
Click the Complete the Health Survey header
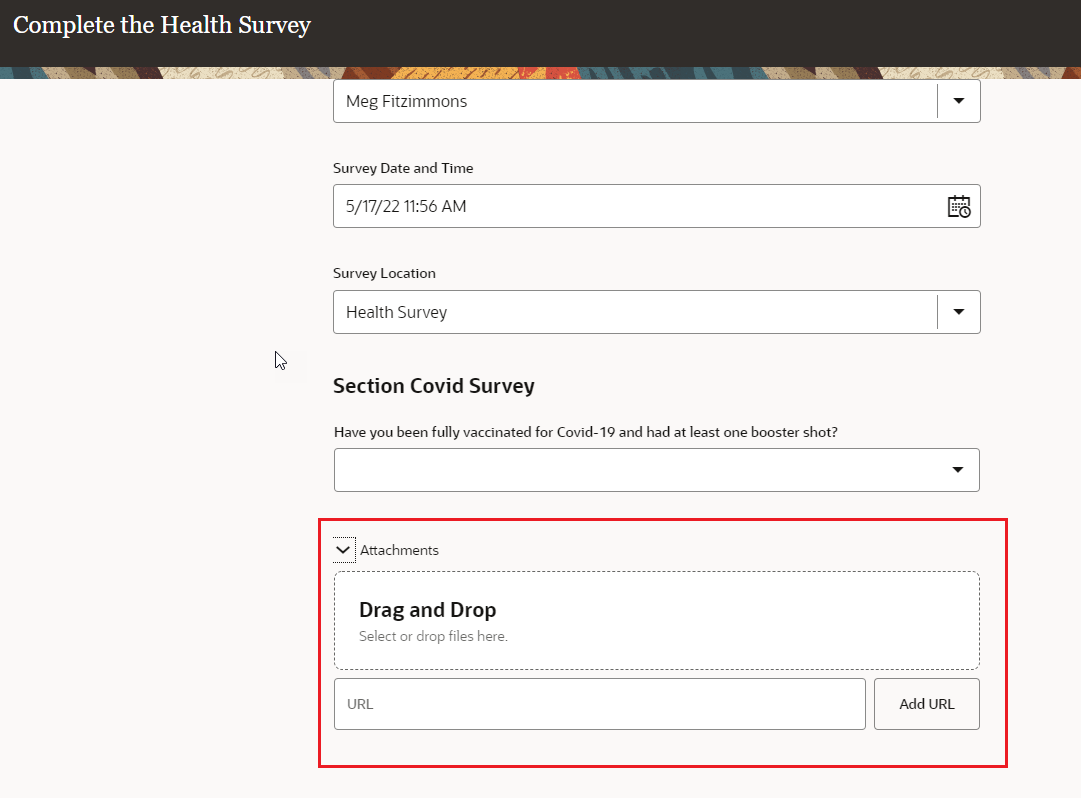point(161,25)
